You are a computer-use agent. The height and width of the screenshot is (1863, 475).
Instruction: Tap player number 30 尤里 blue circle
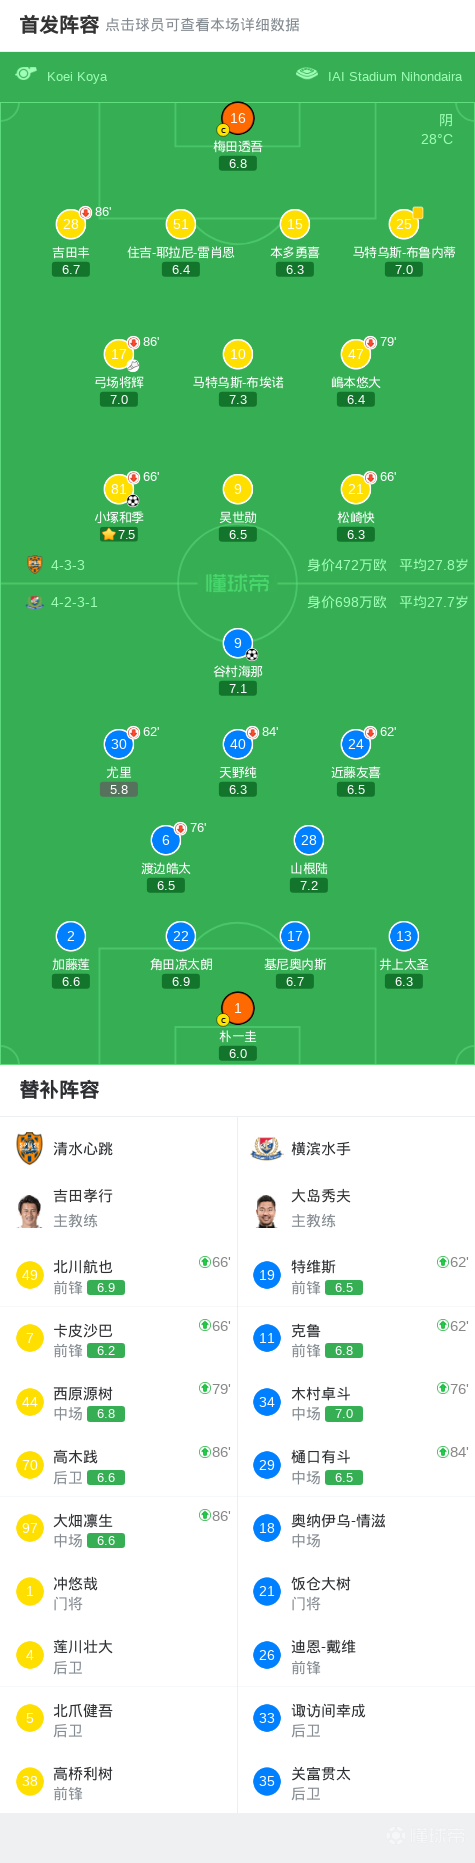[x=119, y=744]
